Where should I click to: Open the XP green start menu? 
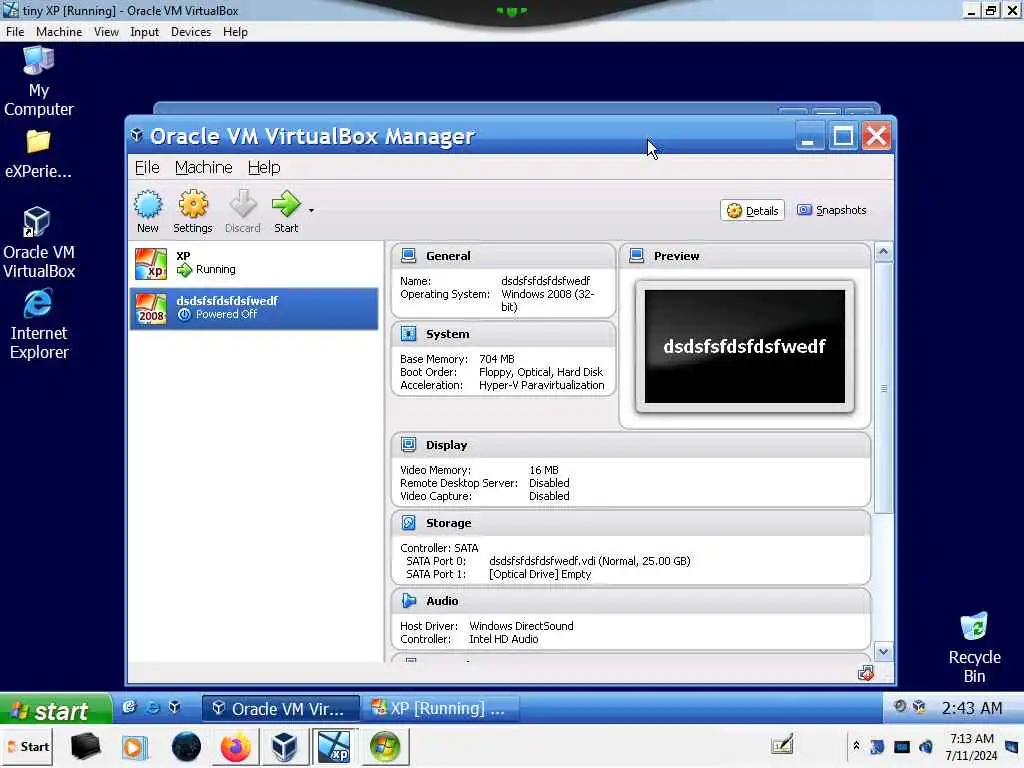(56, 710)
